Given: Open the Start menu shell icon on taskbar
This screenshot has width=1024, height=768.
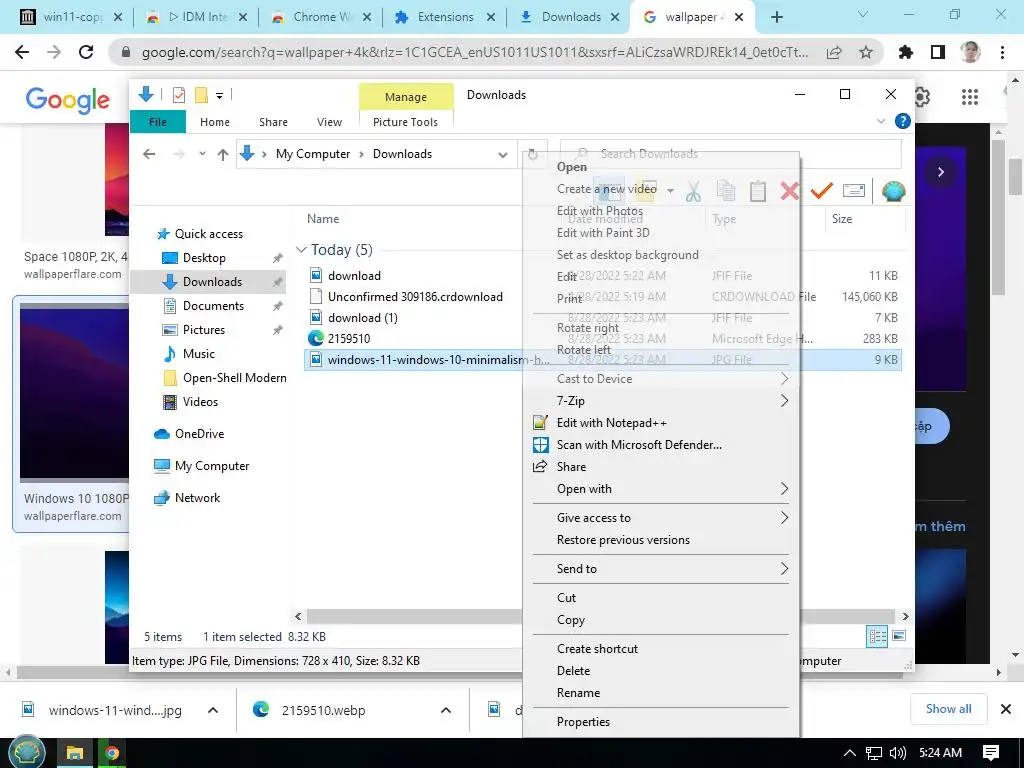Looking at the screenshot, I should [25, 753].
